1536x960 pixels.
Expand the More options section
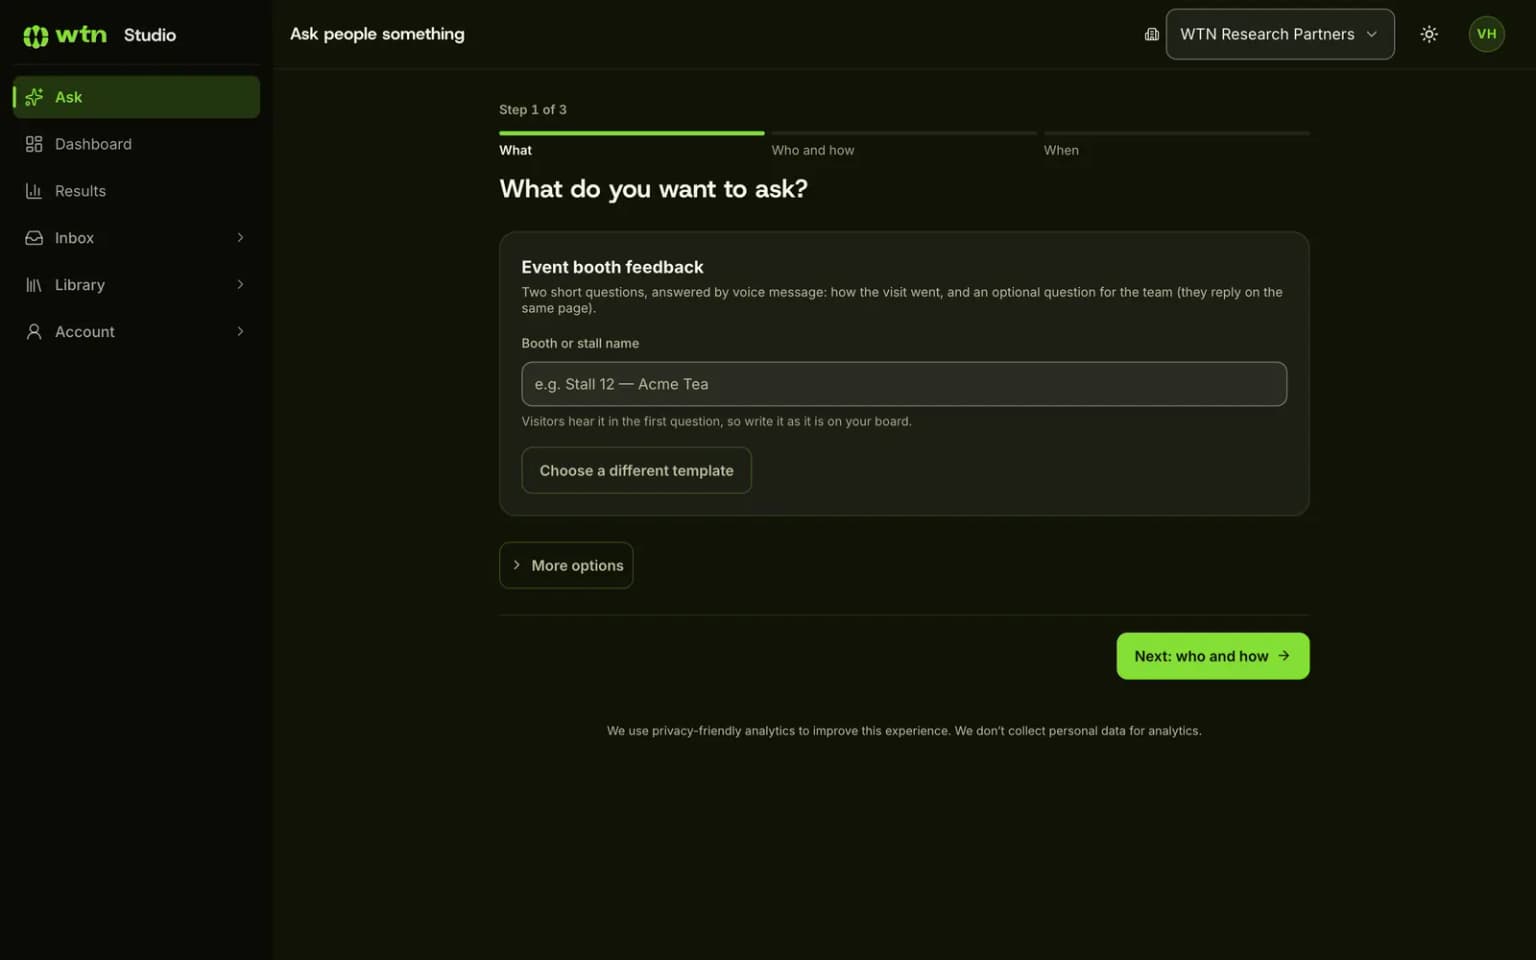pos(566,565)
